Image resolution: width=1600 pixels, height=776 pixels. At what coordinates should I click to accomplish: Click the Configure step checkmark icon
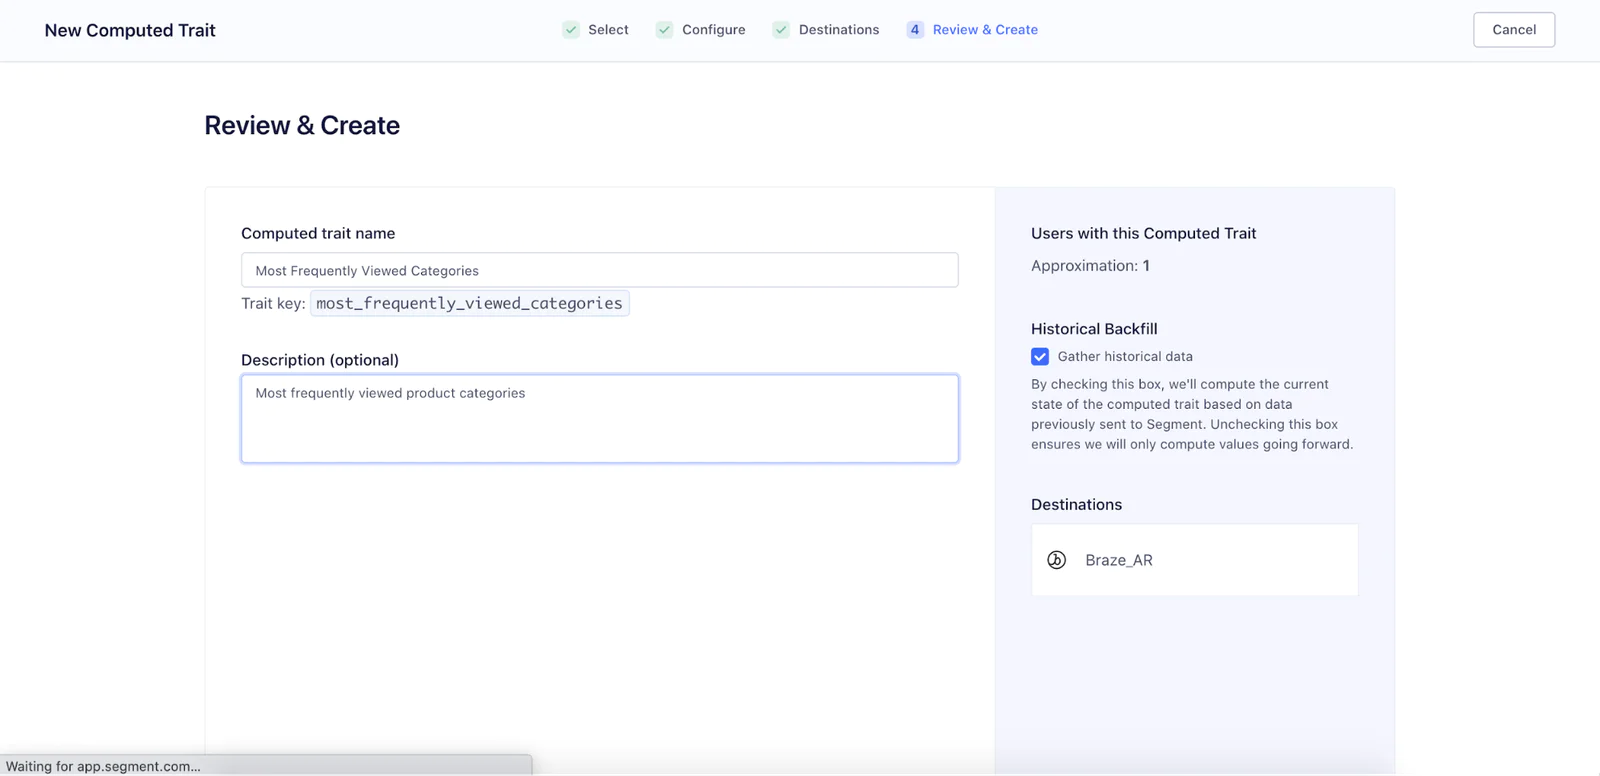(664, 30)
